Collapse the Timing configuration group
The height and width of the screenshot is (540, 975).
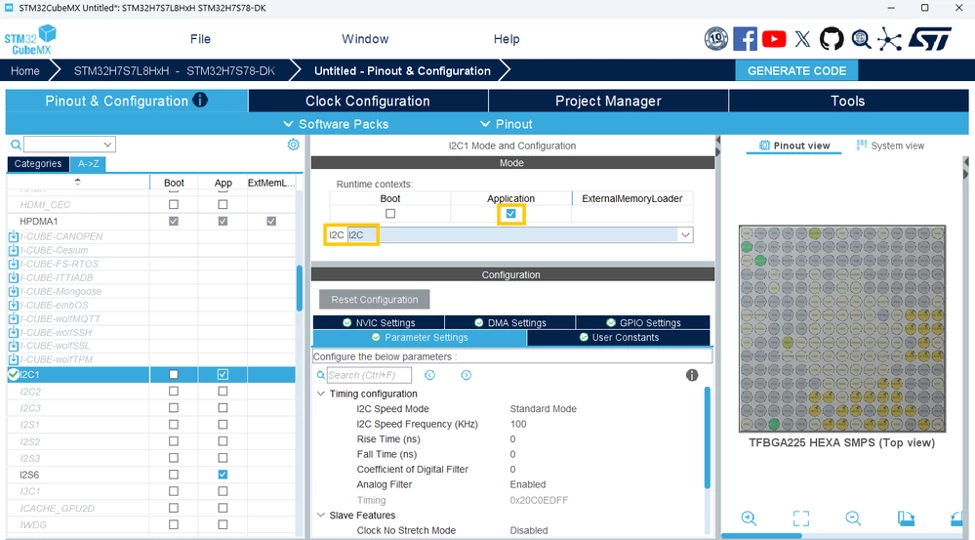click(x=321, y=394)
